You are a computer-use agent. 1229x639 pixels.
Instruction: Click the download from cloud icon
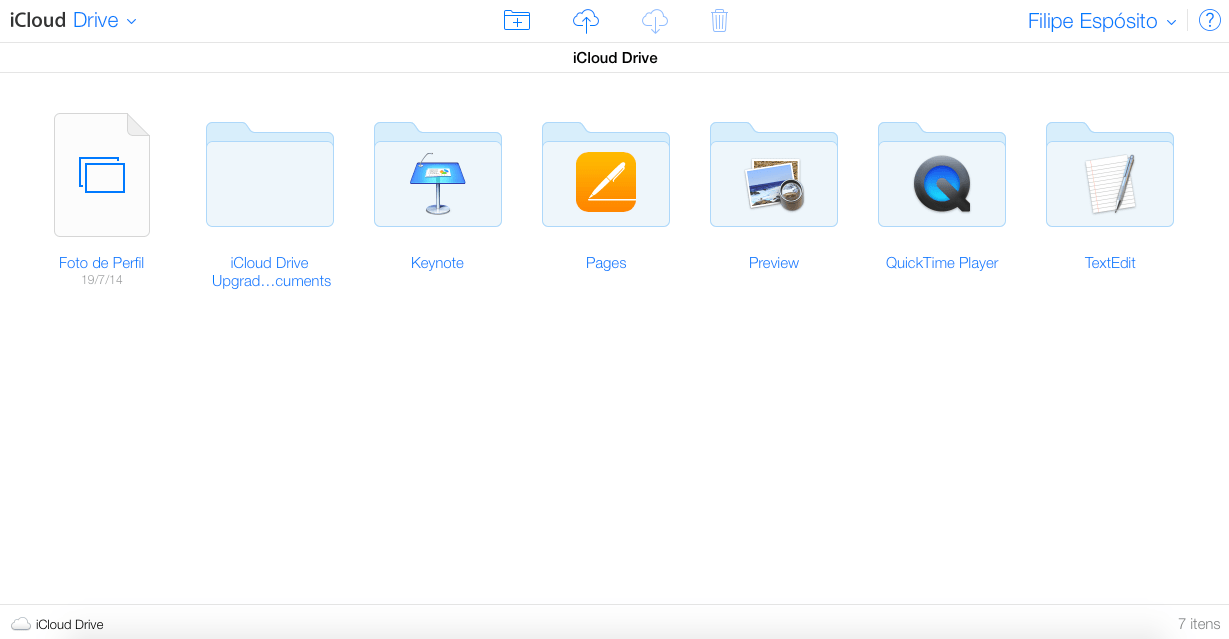[x=654, y=20]
